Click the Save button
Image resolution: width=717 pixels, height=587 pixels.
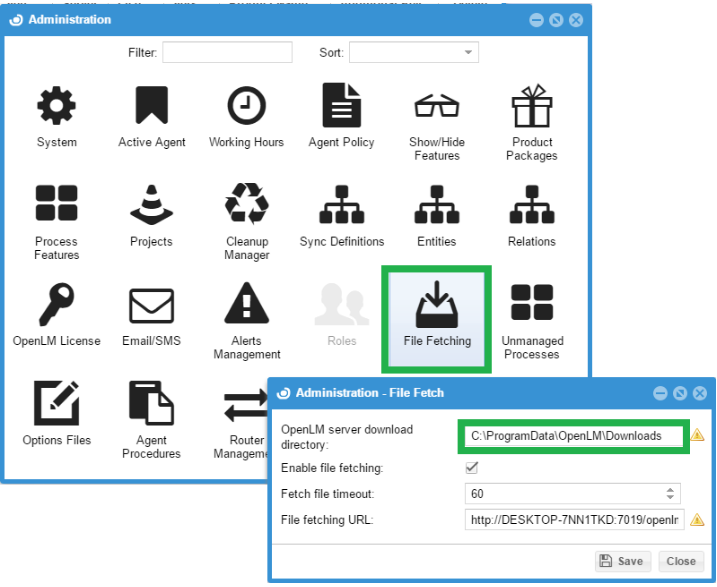[622, 561]
